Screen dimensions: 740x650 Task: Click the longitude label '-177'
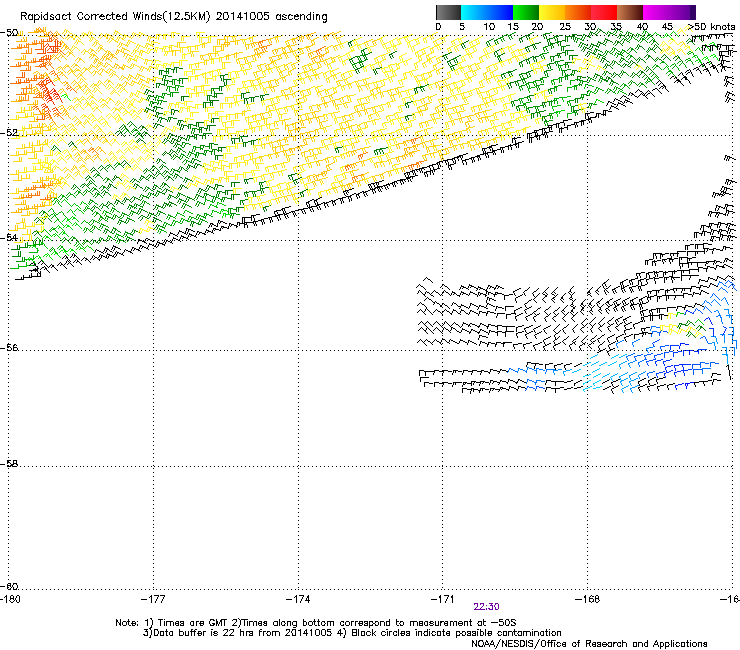[153, 599]
